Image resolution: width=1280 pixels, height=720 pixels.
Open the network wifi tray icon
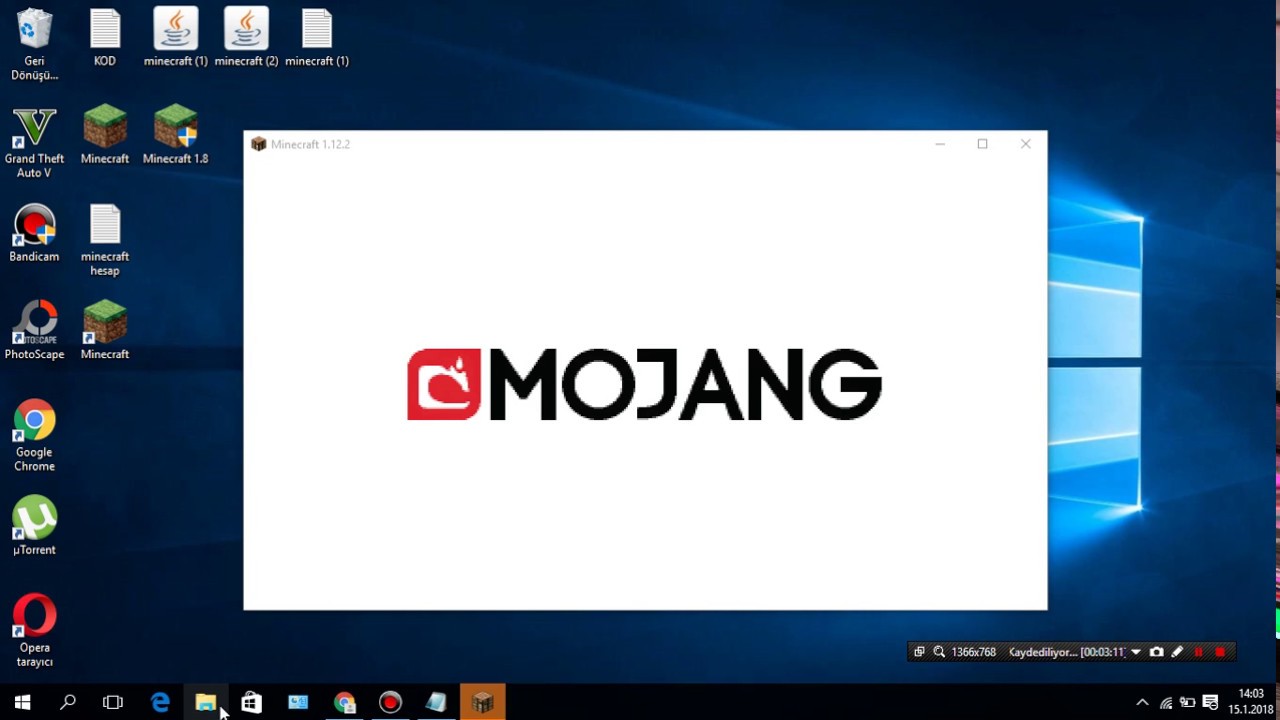coord(1166,702)
